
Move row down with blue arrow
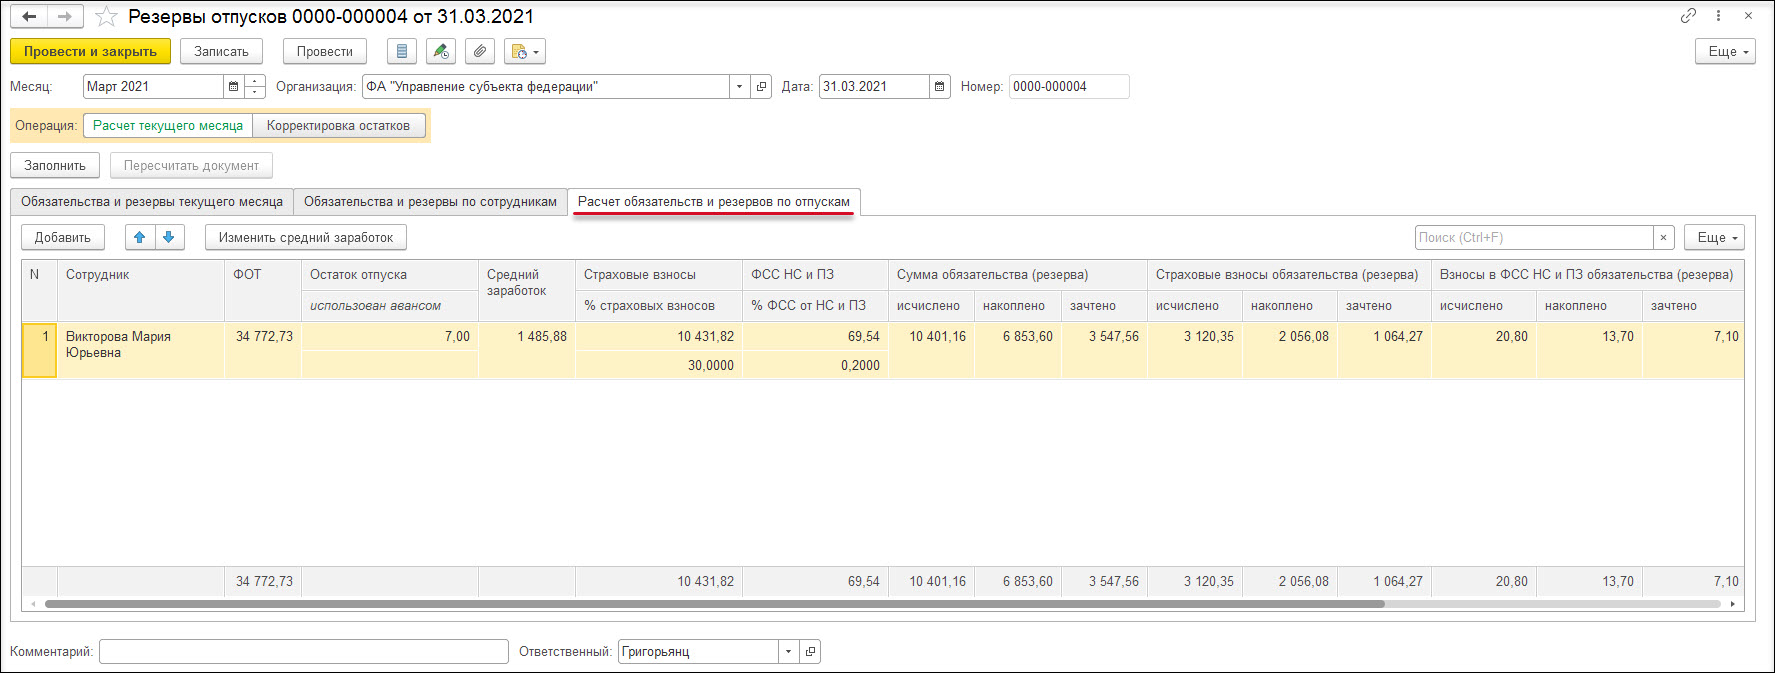(x=169, y=237)
